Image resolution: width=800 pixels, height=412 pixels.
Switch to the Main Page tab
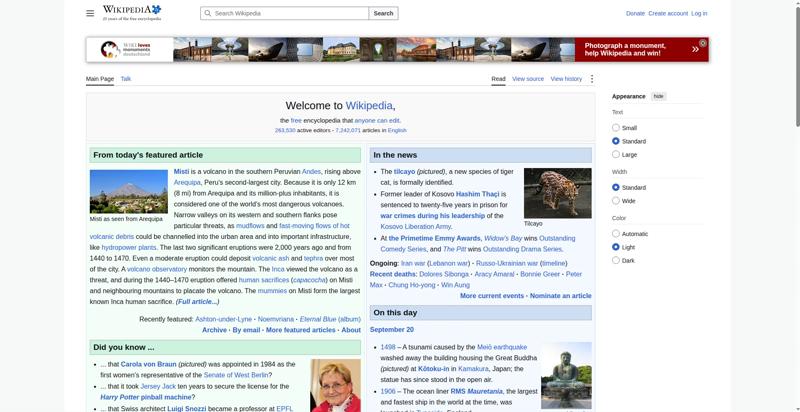100,79
